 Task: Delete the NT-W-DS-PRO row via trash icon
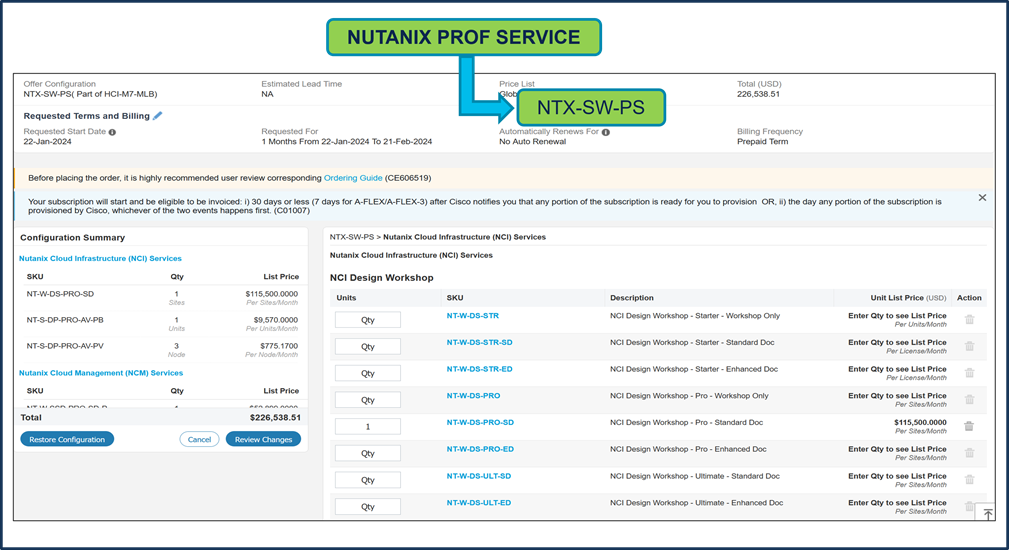tap(969, 399)
